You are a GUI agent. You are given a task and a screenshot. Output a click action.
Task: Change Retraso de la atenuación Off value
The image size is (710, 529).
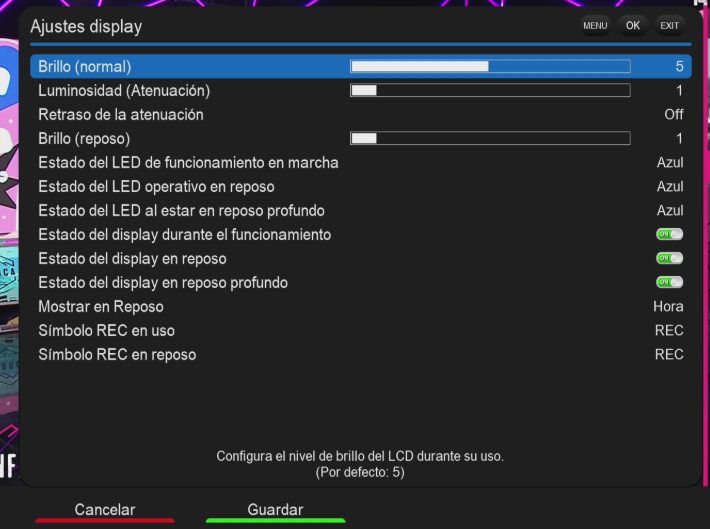(674, 115)
